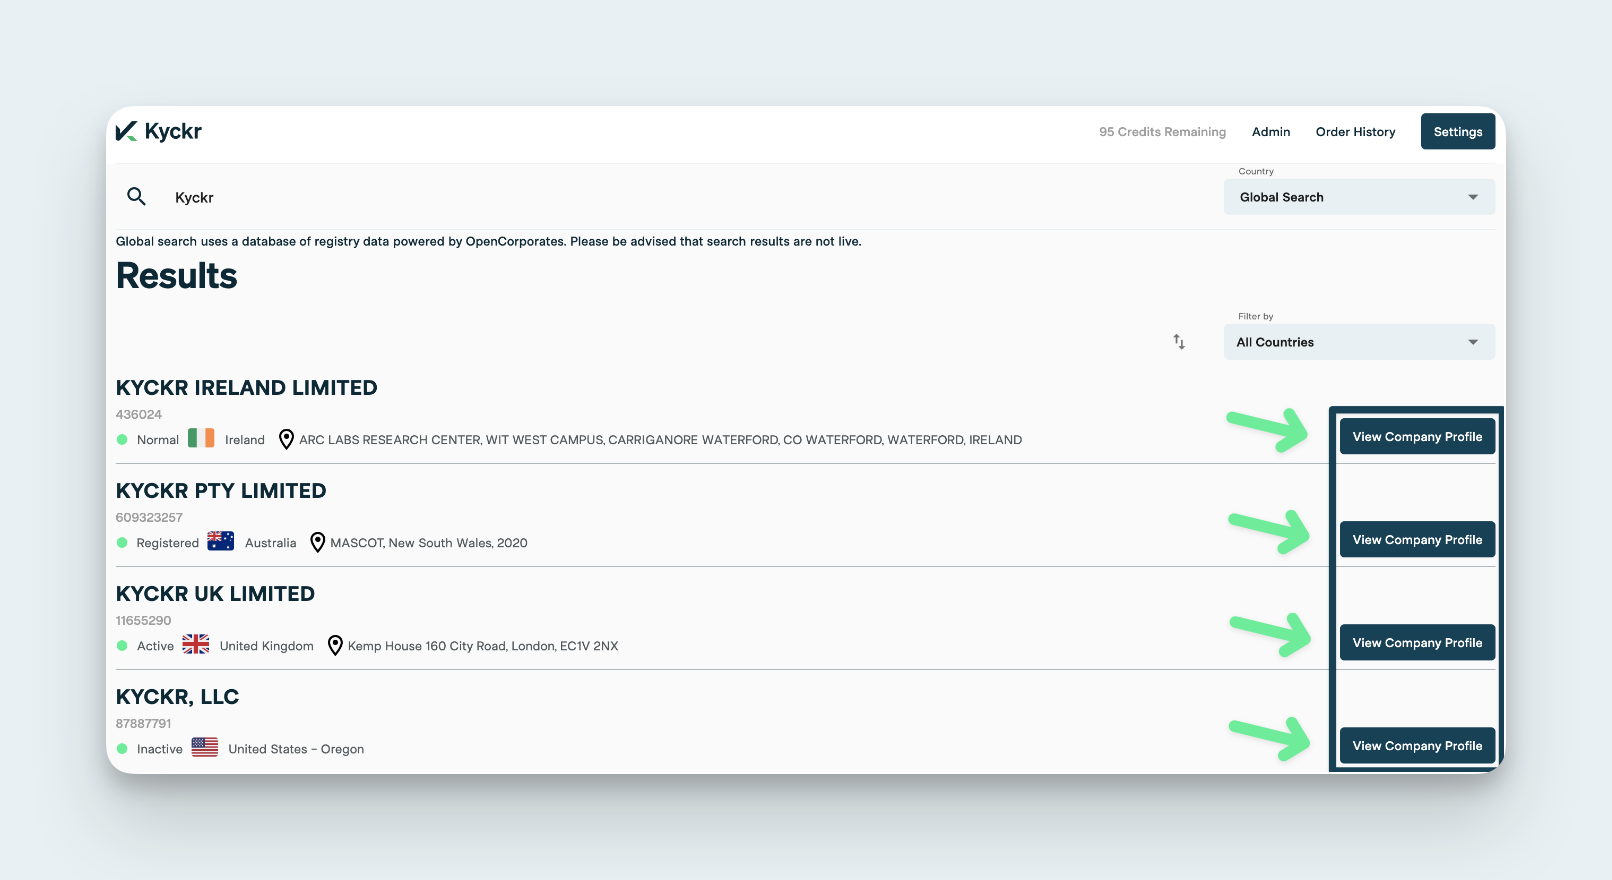Open Order History
The image size is (1612, 880).
[x=1355, y=132]
